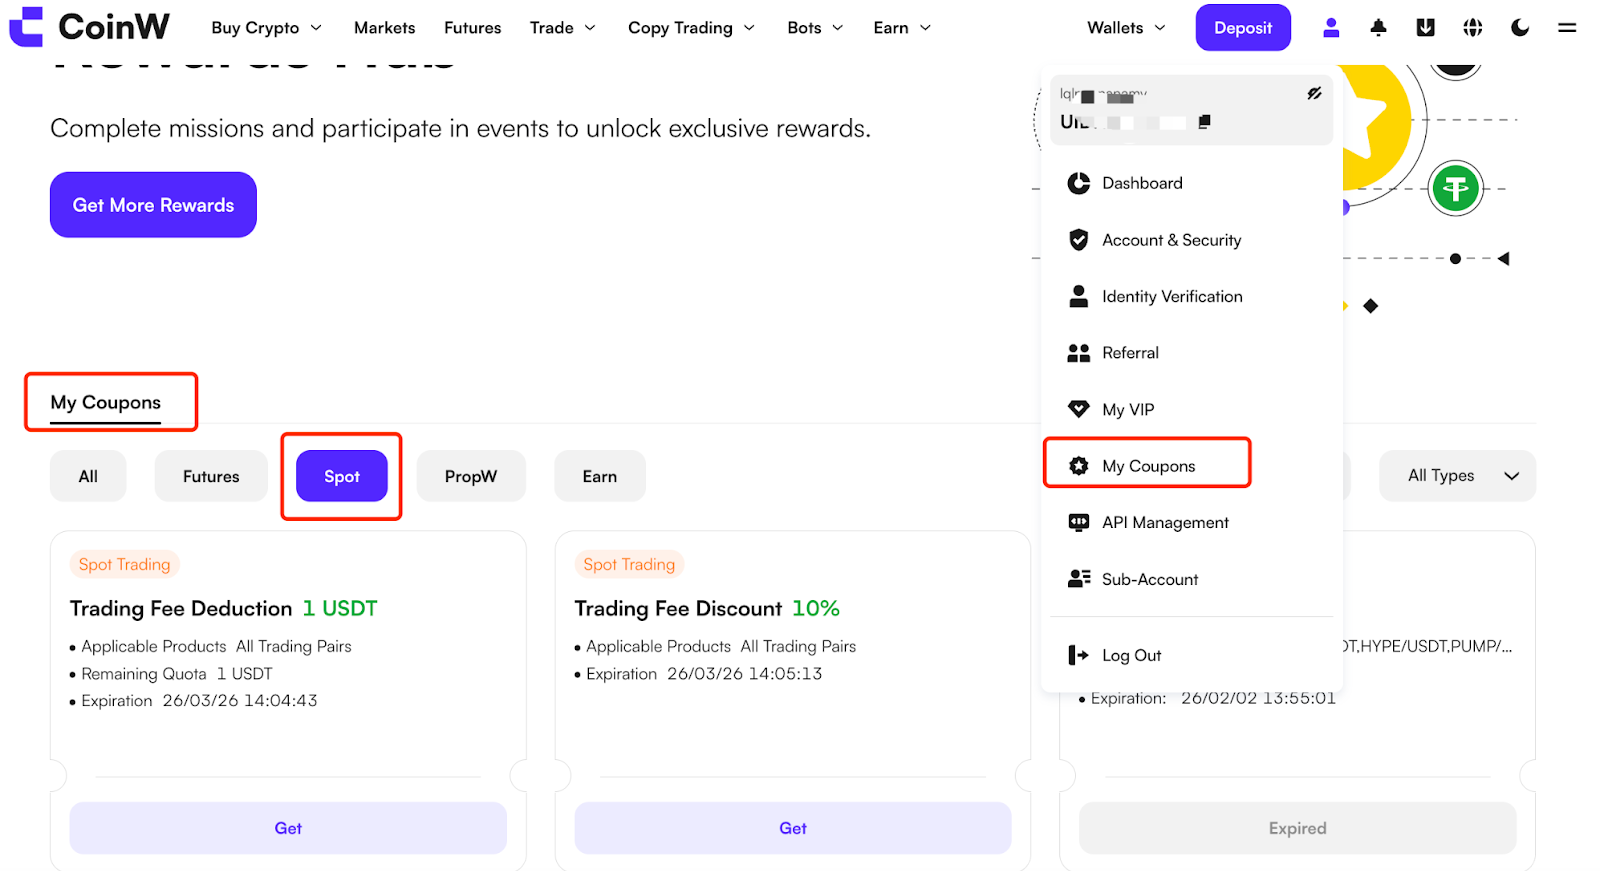Click the expiration '26/03/26 14:05:13' text
Screen dimensions: 1600x871
(x=745, y=674)
